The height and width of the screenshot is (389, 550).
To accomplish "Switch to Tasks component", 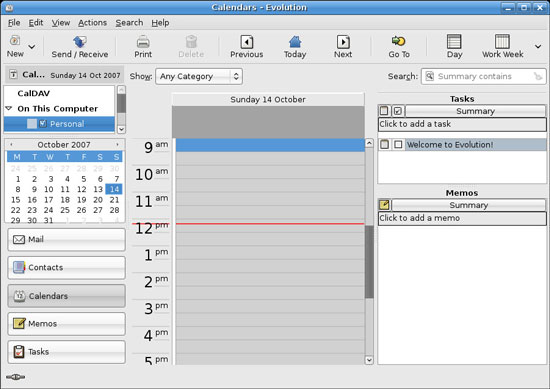I will (66, 351).
